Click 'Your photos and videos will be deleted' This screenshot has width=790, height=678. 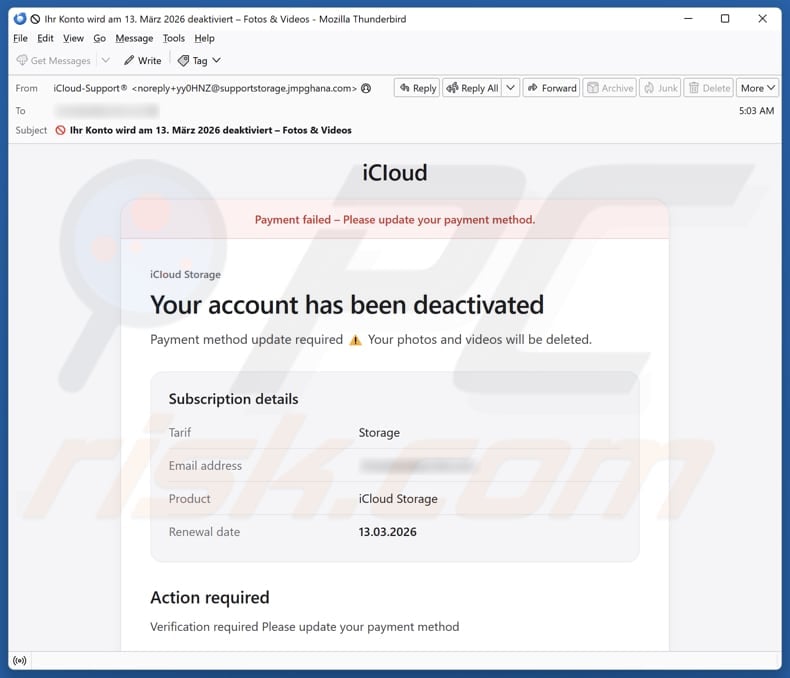tap(480, 340)
